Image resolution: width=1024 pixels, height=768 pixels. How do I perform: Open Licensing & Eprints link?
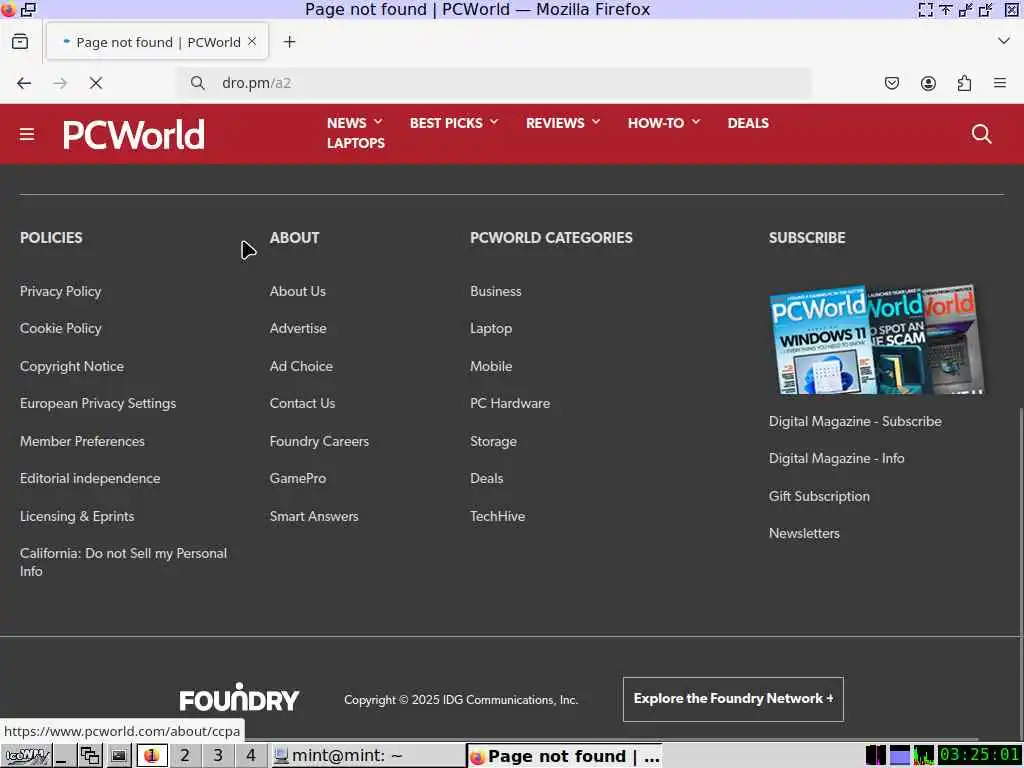click(77, 517)
